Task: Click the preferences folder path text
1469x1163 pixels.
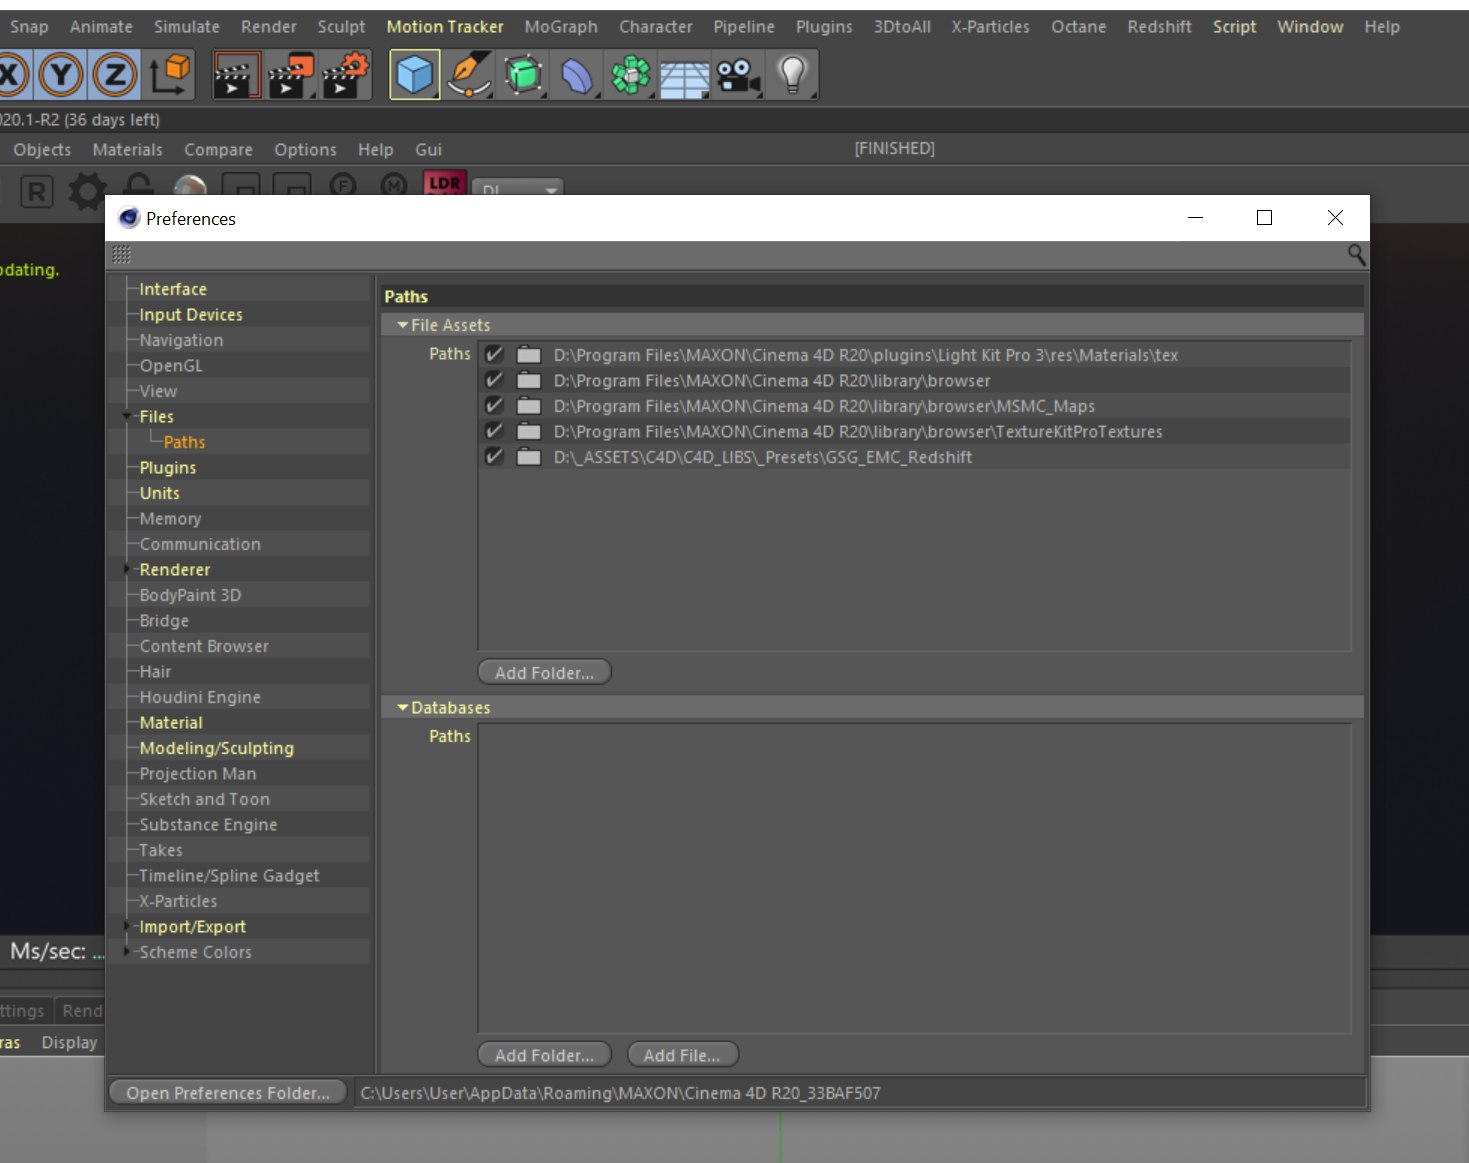Action: [x=620, y=1093]
